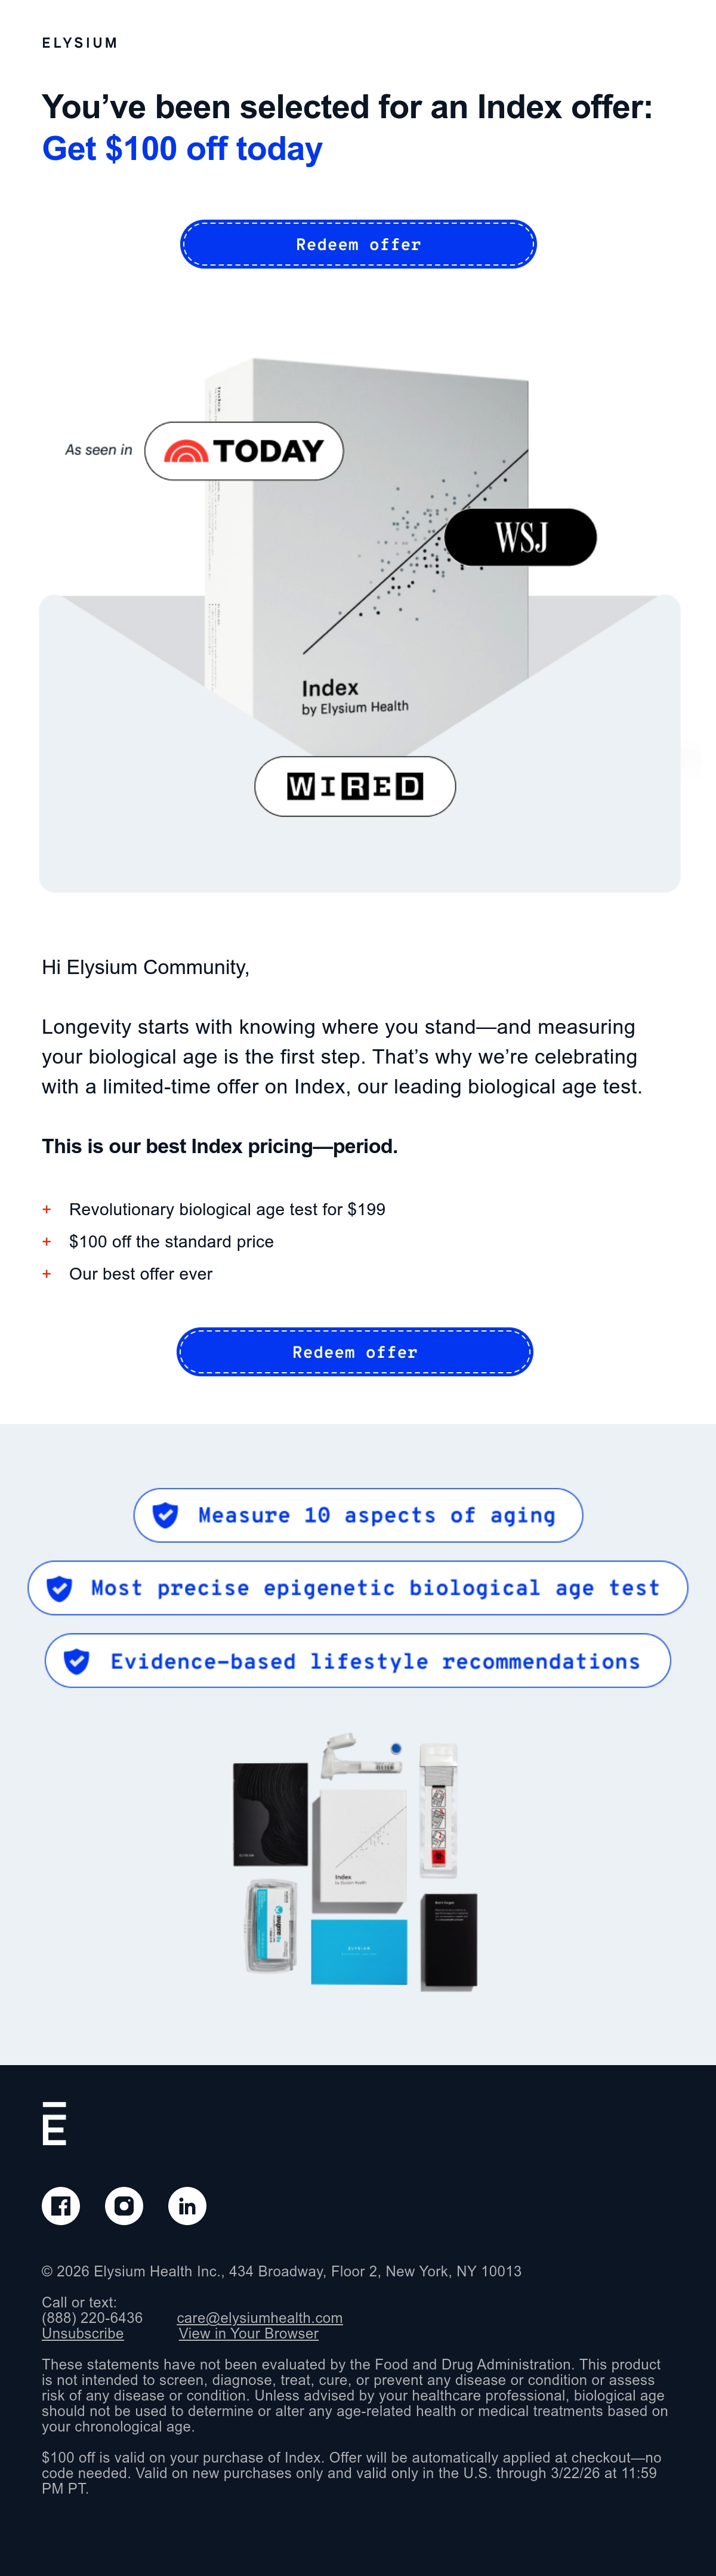This screenshot has height=2576, width=716.
Task: Click the ELYSIUM wordmark at top
Action: click(80, 43)
